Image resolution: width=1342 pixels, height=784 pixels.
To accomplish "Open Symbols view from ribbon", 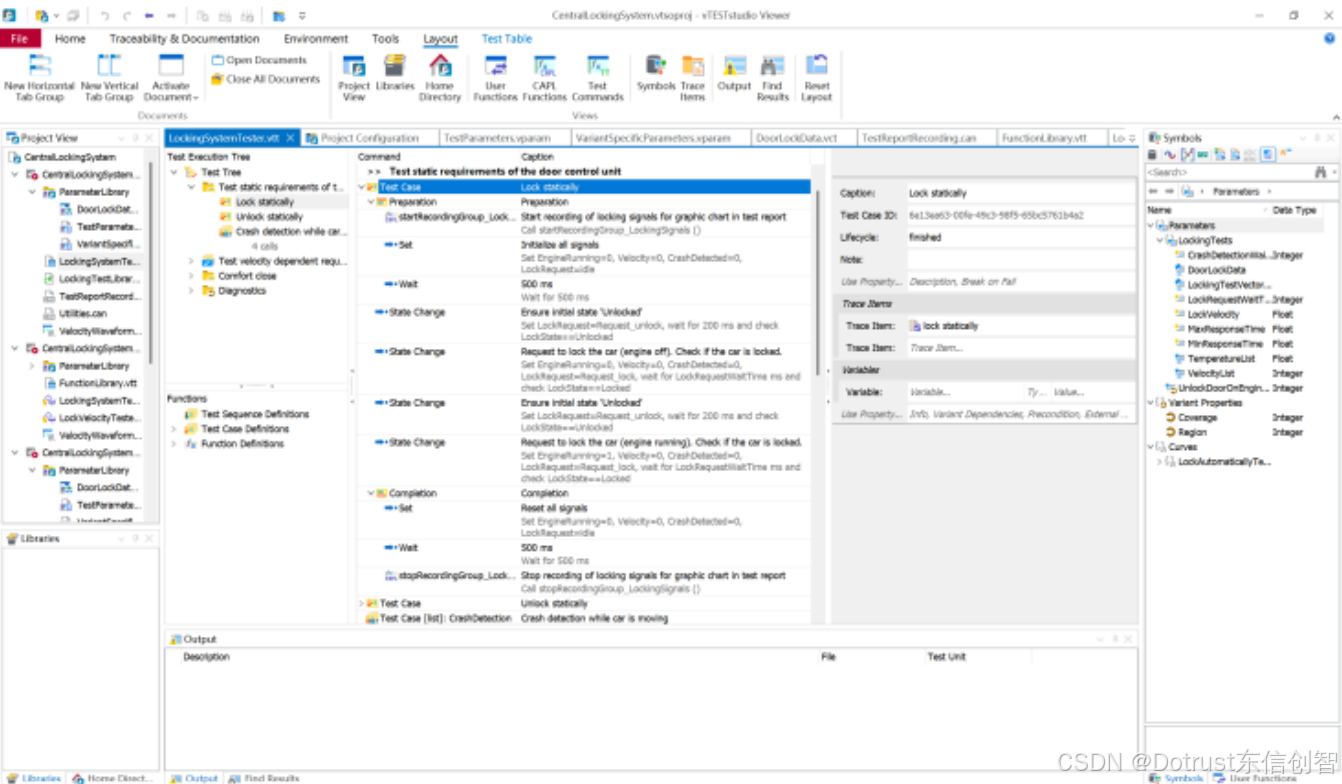I will point(656,73).
